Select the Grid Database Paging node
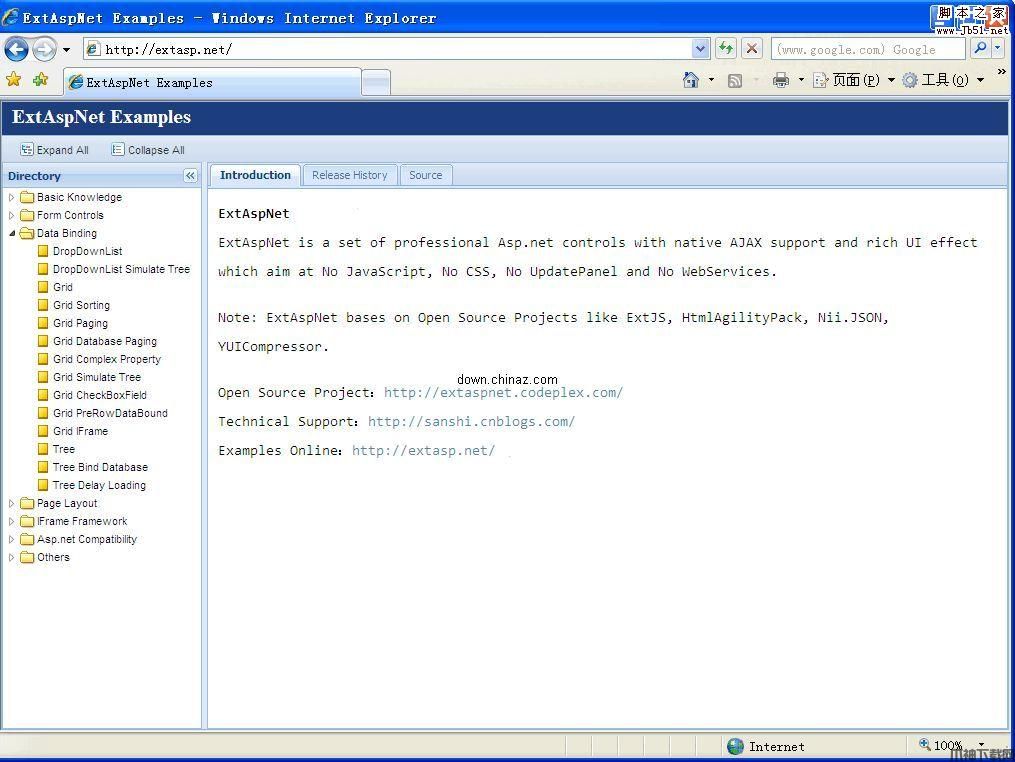The width and height of the screenshot is (1015, 762). tap(105, 341)
